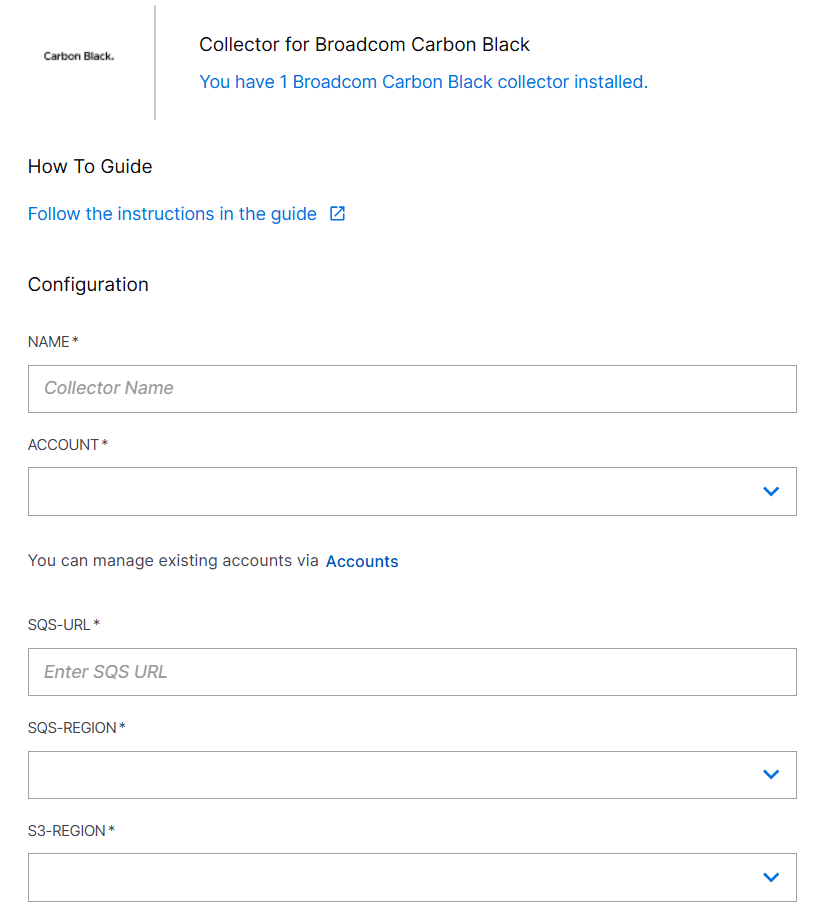Open the installed Carbon Black collector link
Image resolution: width=813 pixels, height=919 pixels.
coord(423,82)
